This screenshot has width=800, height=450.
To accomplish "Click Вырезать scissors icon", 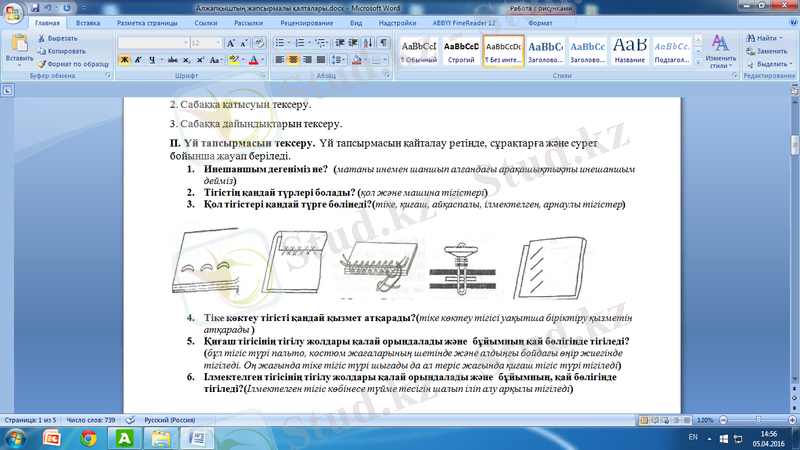I will coord(41,38).
